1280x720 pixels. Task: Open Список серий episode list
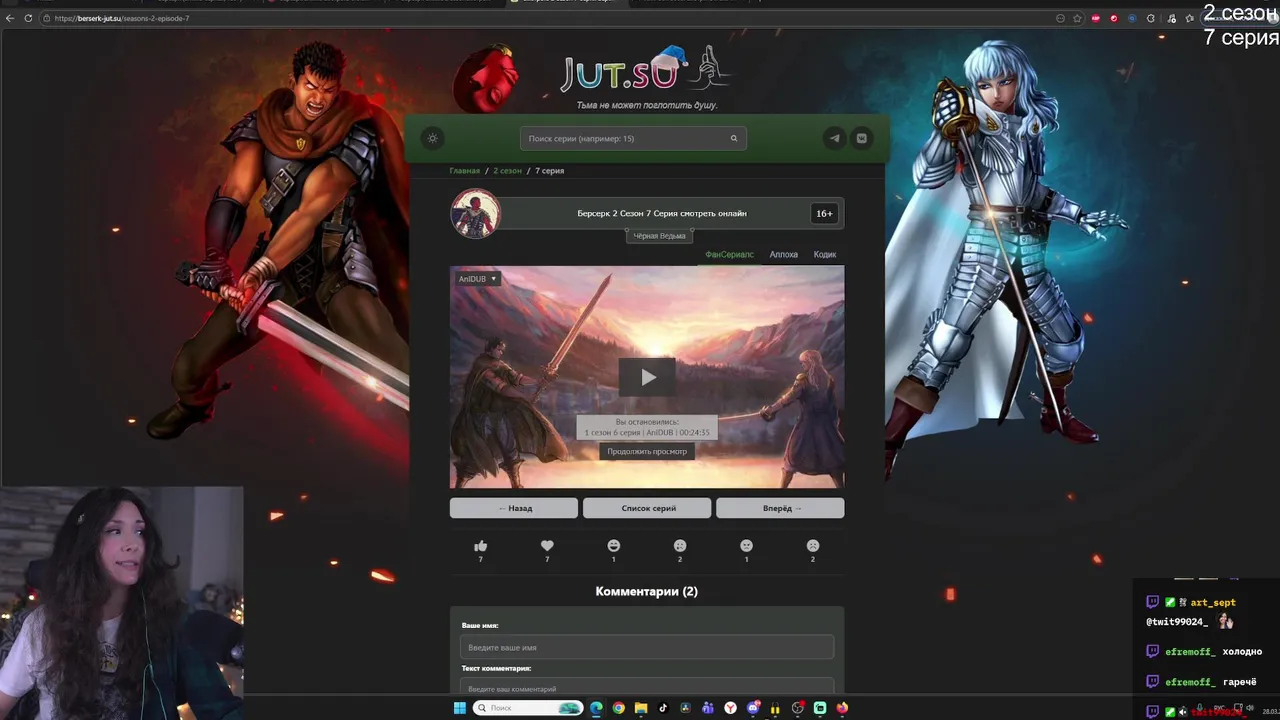pyautogui.click(x=647, y=508)
